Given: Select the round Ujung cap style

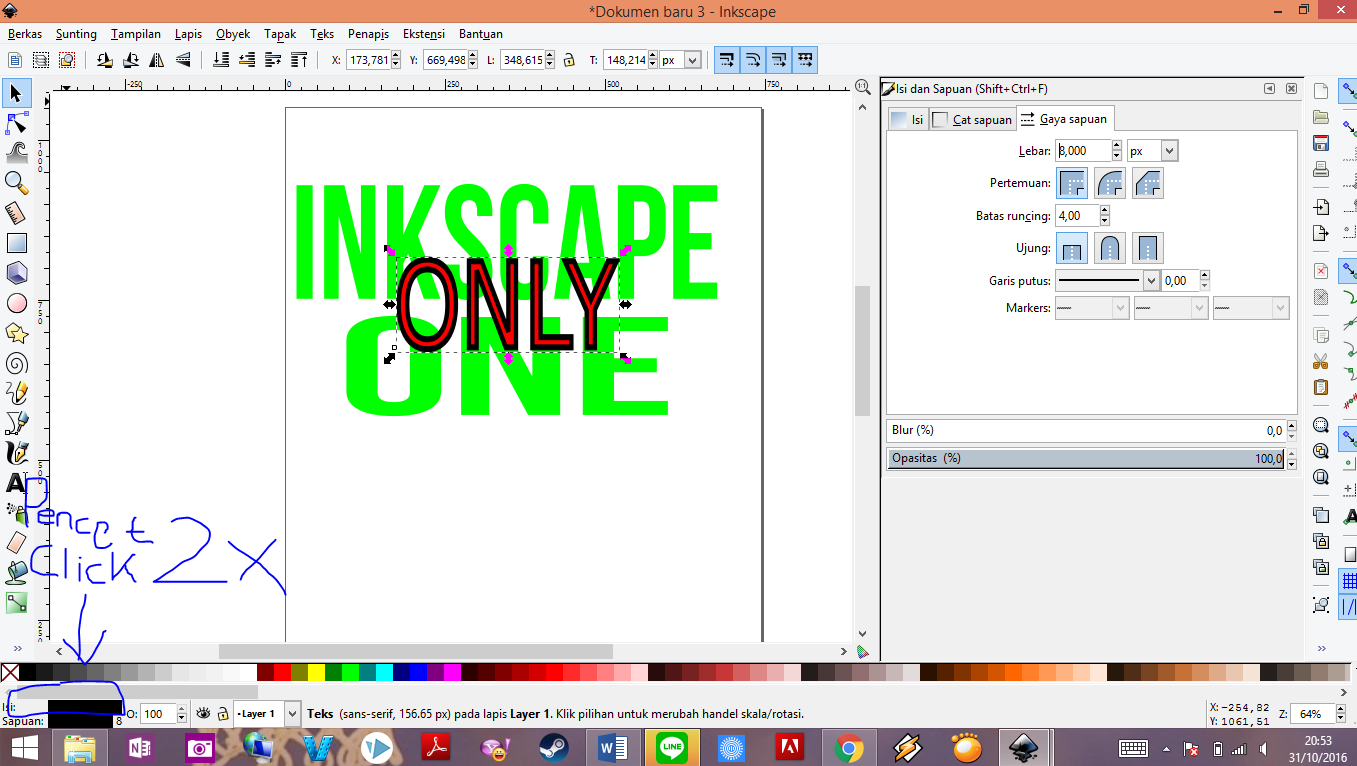Looking at the screenshot, I should (x=1110, y=247).
